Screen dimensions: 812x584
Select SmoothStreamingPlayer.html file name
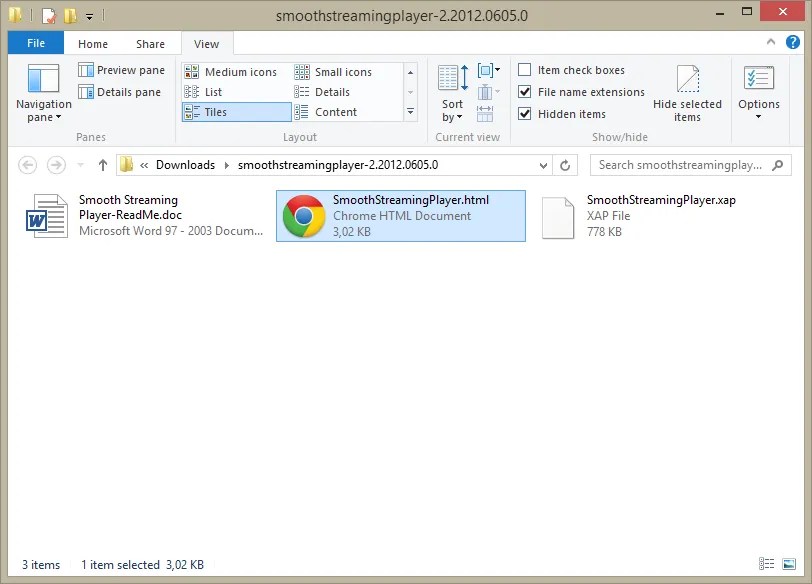411,200
